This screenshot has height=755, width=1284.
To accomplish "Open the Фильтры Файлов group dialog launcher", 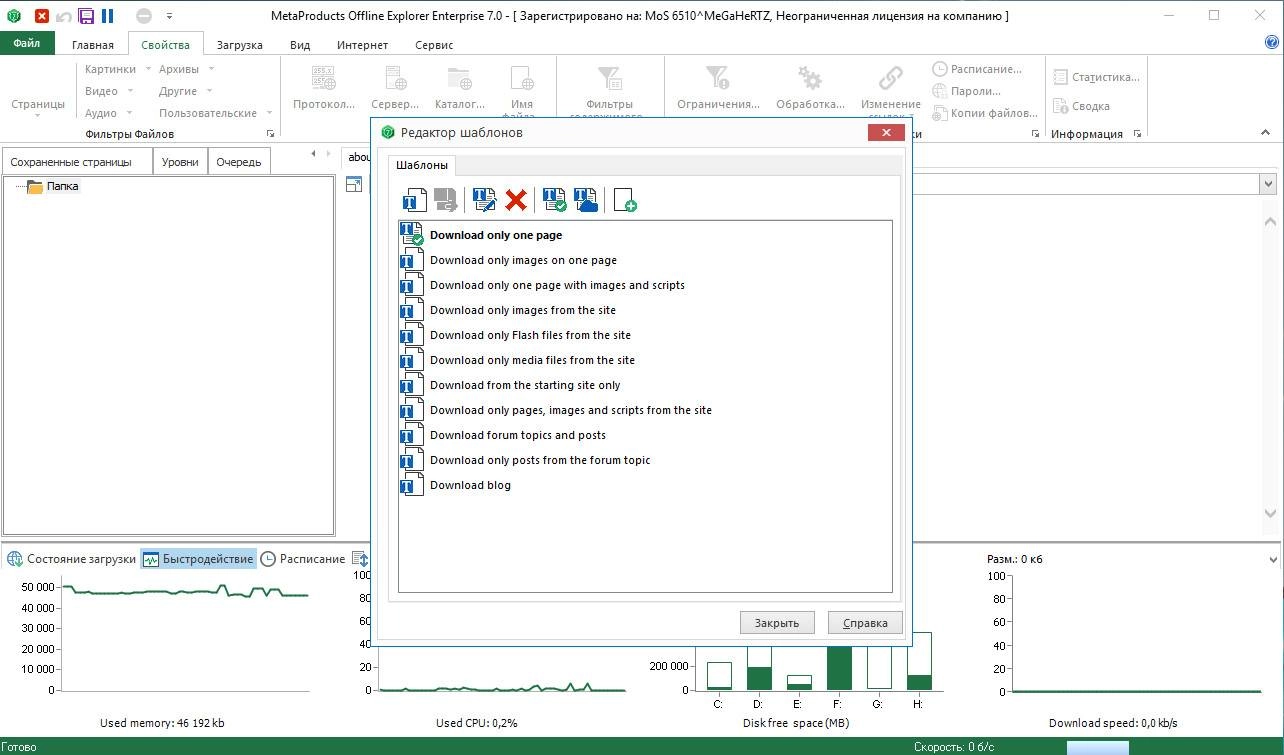I will point(269,134).
